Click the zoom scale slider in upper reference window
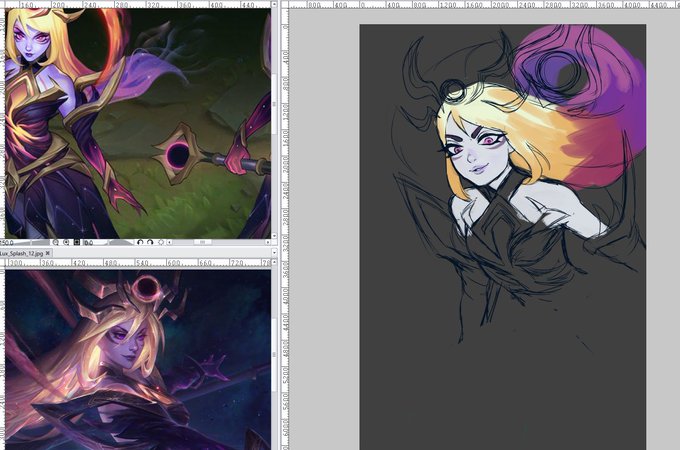The height and width of the screenshot is (450, 680). click(x=32, y=242)
